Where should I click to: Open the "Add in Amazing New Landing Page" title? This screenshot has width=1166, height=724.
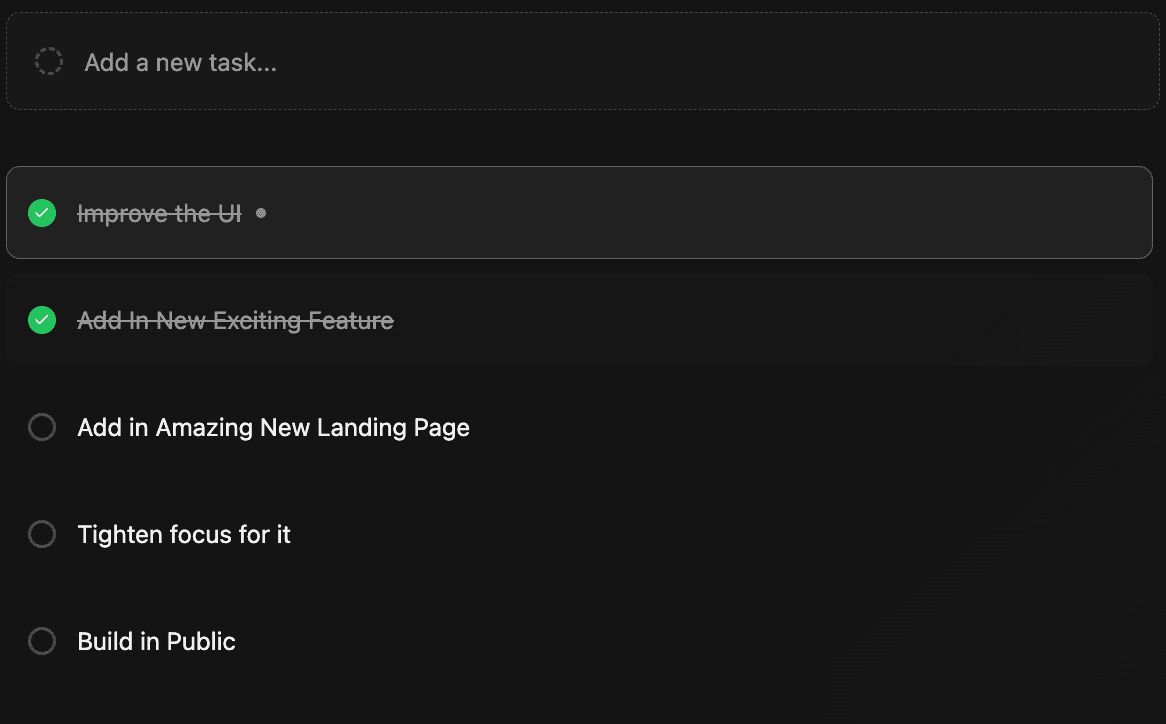[273, 428]
